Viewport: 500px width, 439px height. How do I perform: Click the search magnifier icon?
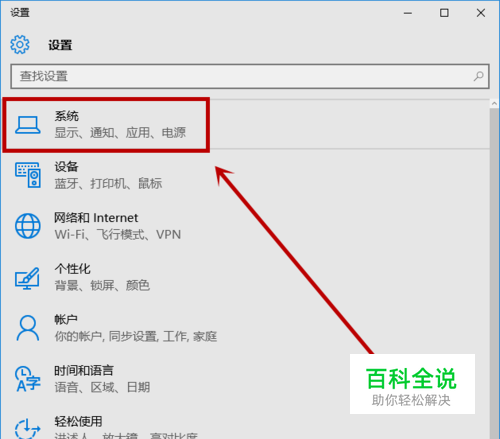(x=478, y=76)
